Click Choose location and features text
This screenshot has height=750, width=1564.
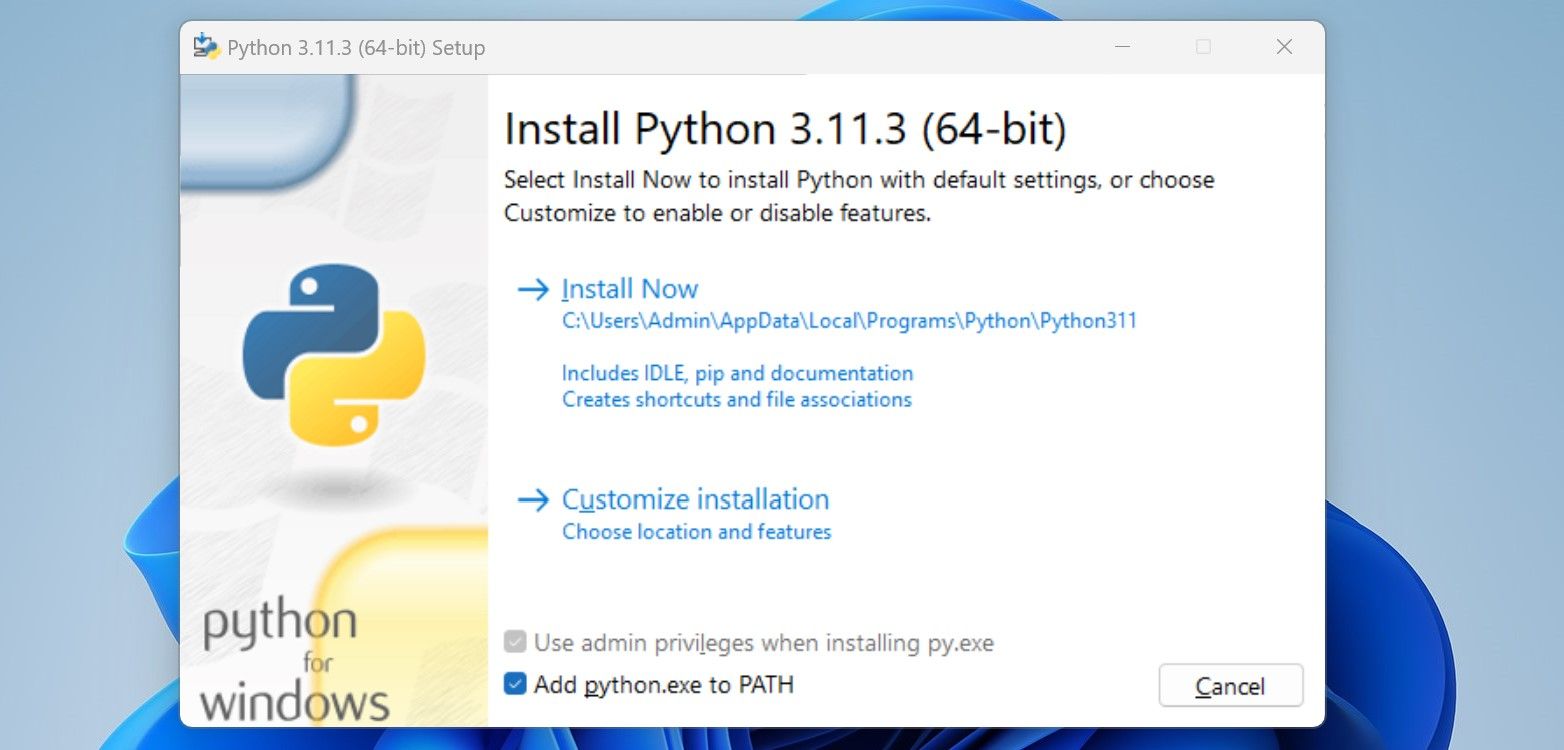pyautogui.click(x=696, y=532)
